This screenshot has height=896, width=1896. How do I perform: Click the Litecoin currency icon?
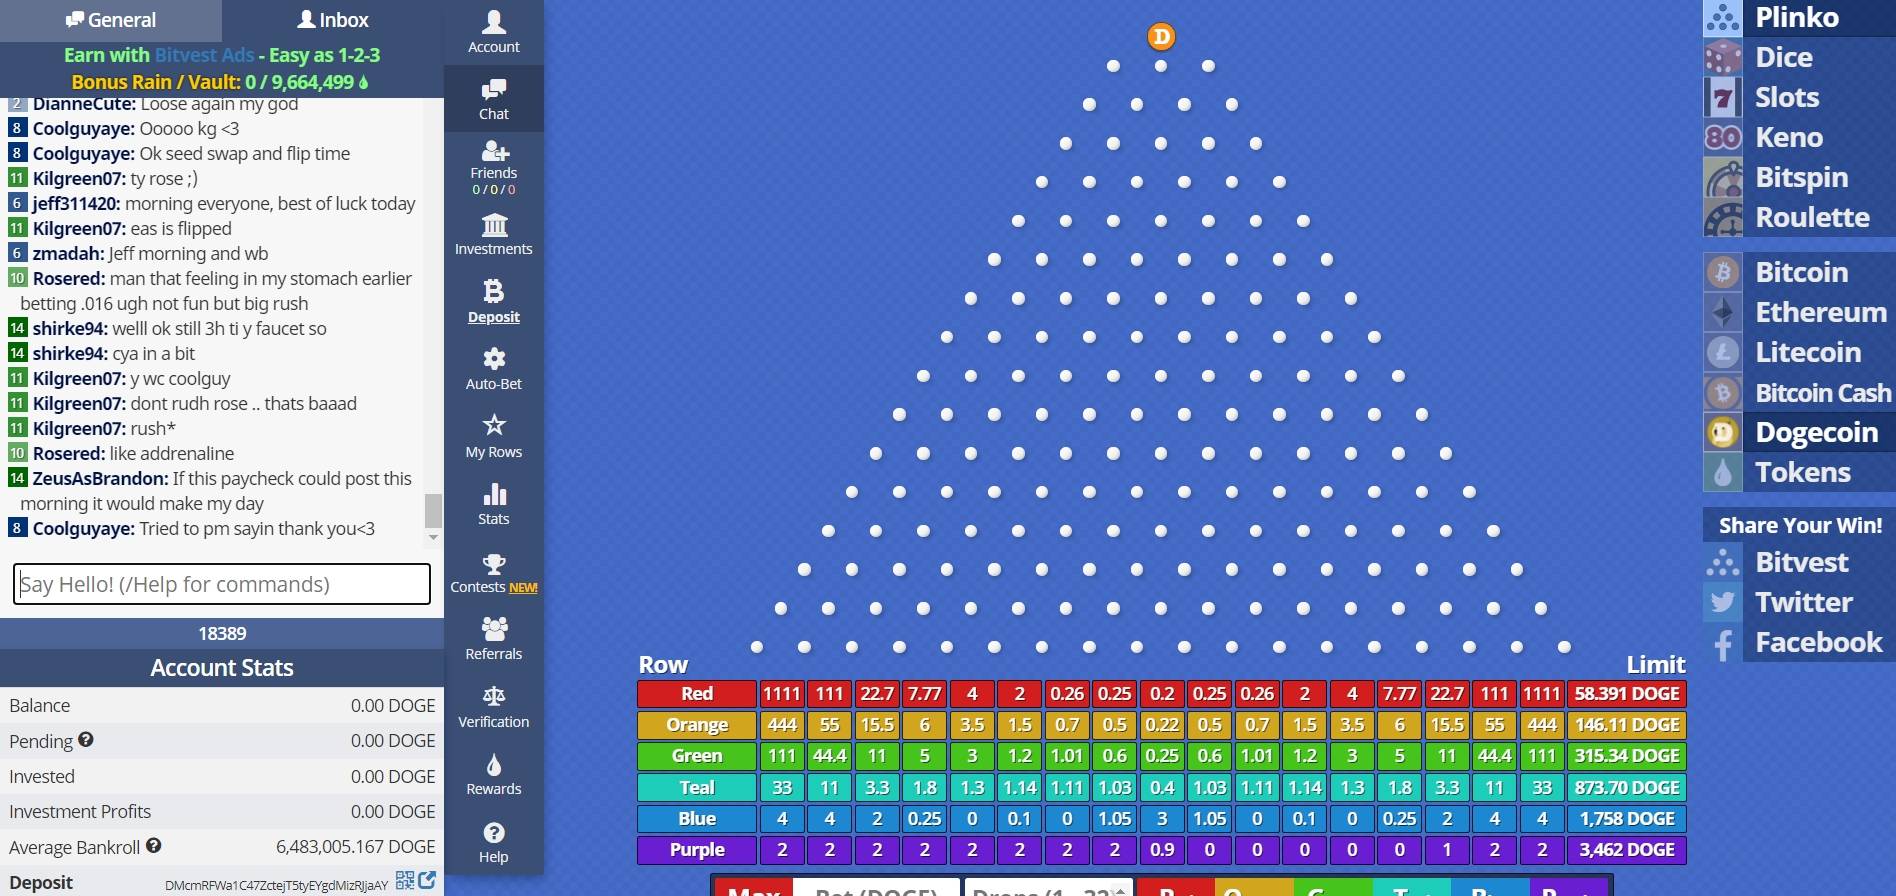click(x=1723, y=352)
